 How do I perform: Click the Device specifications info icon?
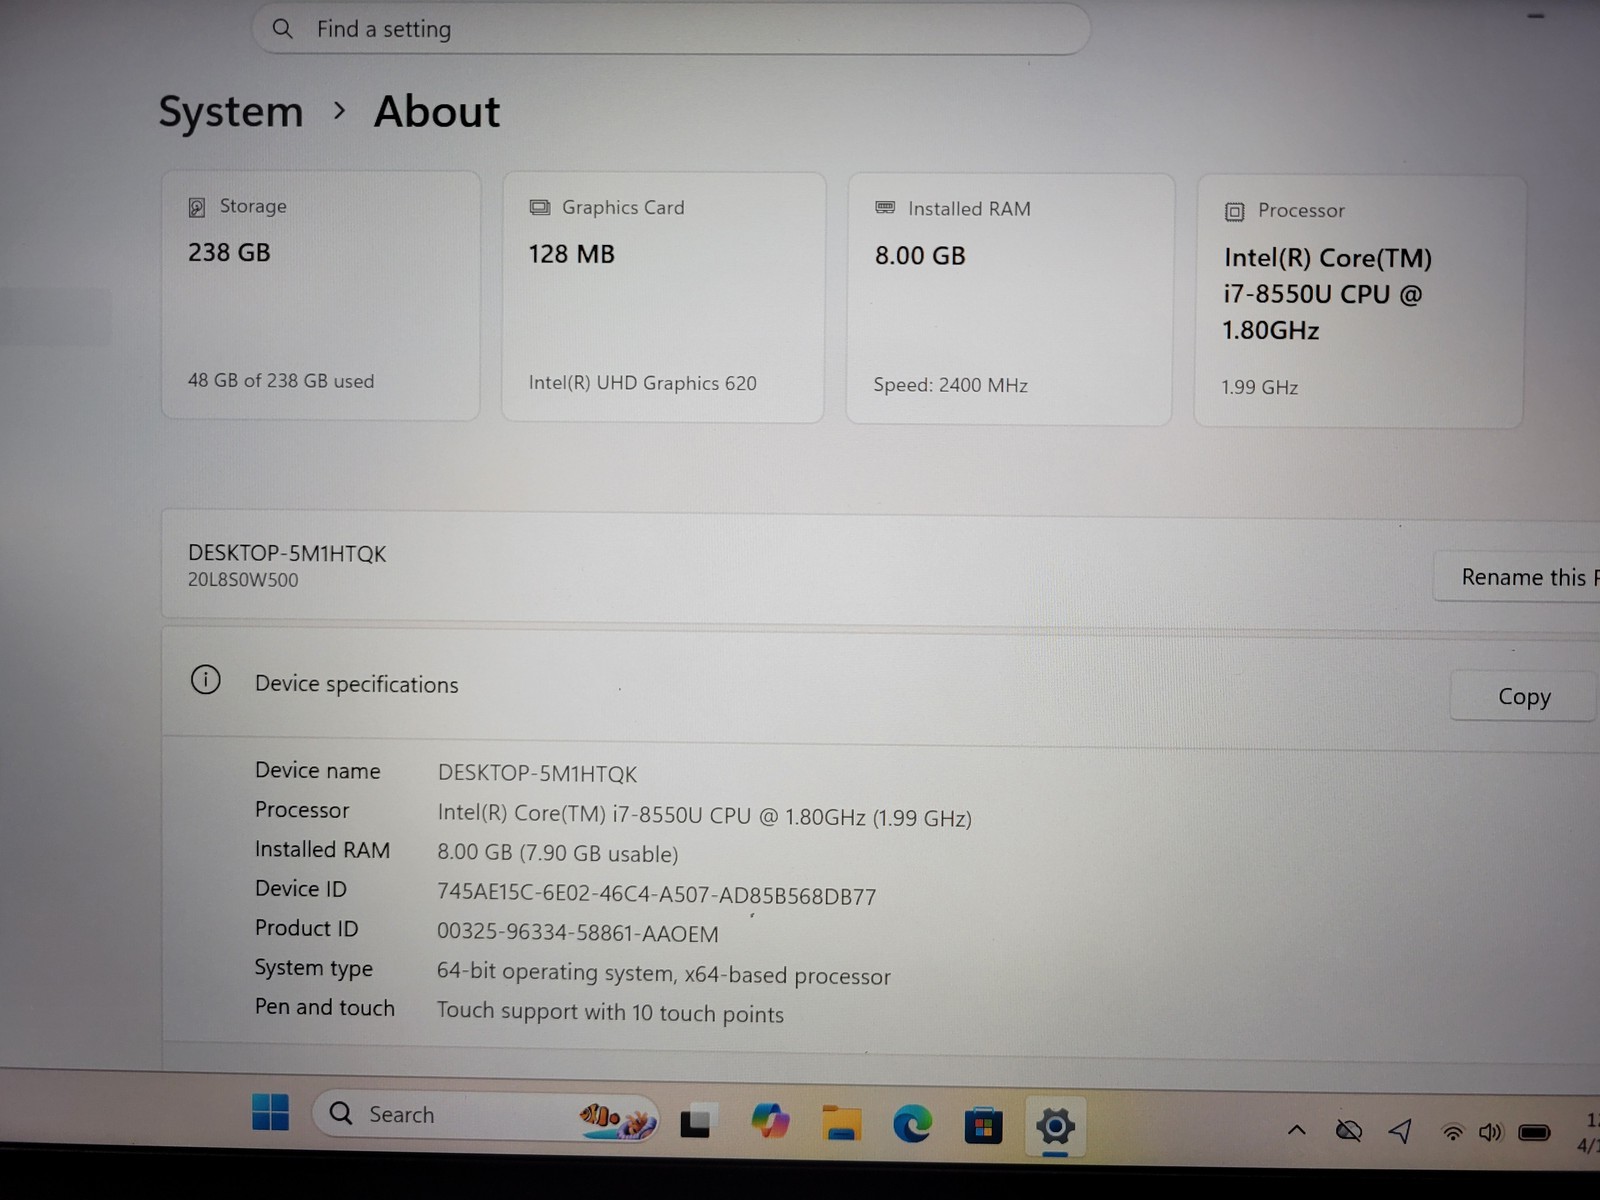[x=205, y=681]
